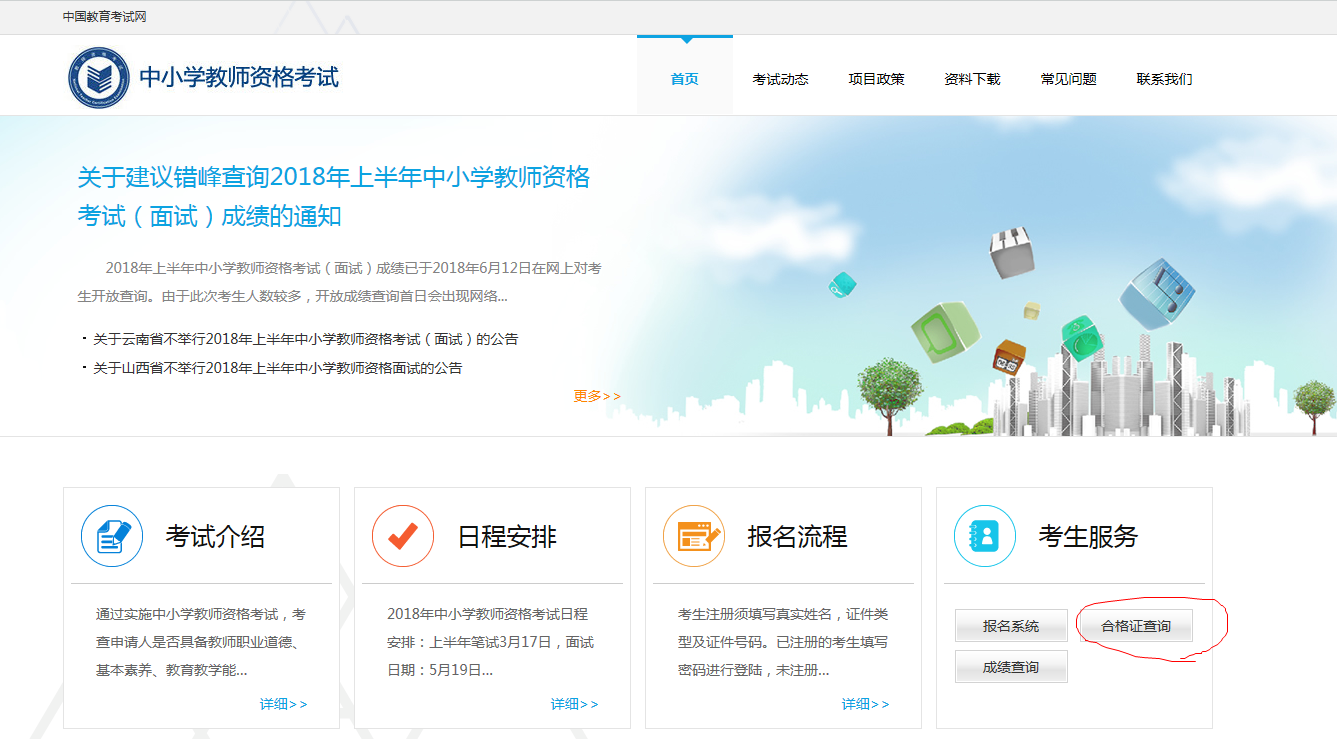Click 详细>> under 日程安排

click(574, 704)
